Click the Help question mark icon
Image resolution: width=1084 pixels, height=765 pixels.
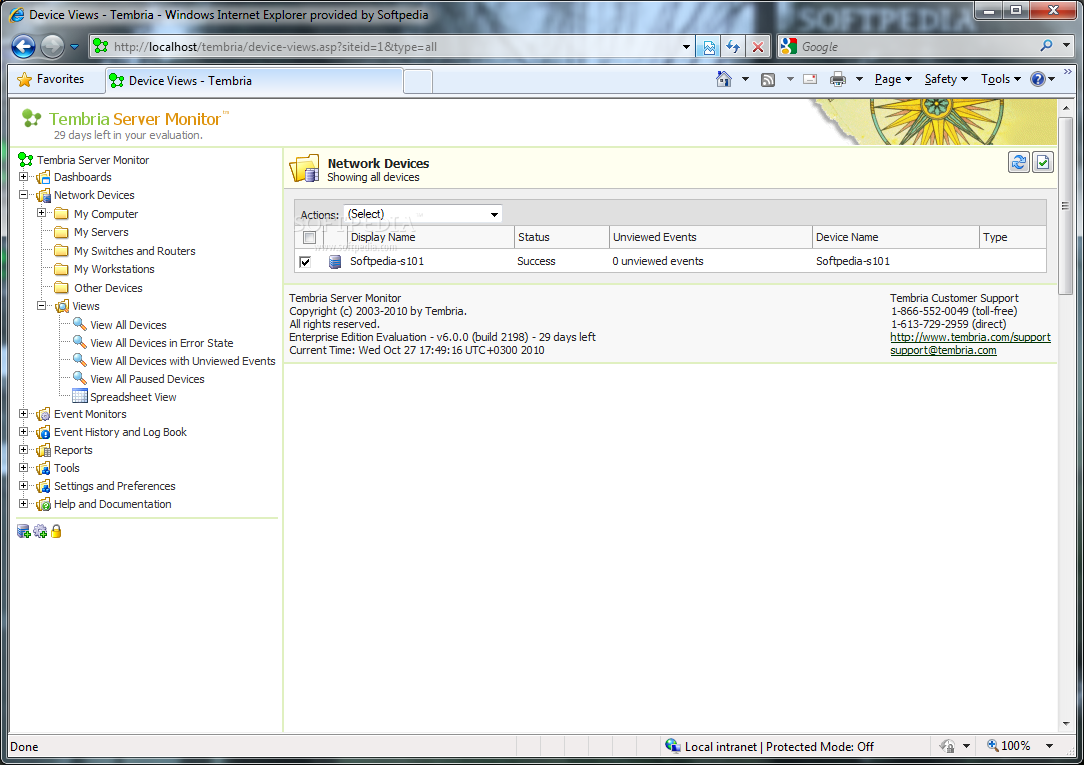click(1038, 79)
